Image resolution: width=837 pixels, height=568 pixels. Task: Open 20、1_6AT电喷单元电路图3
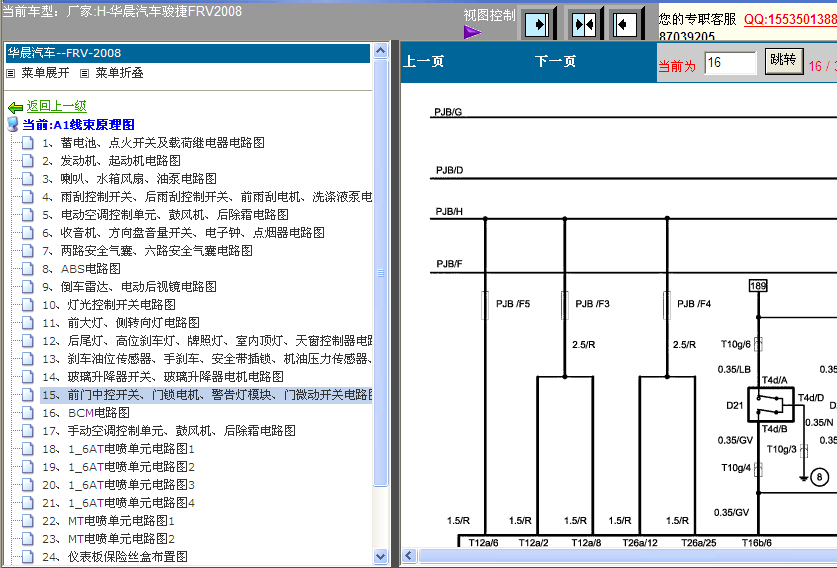pyautogui.click(x=119, y=485)
